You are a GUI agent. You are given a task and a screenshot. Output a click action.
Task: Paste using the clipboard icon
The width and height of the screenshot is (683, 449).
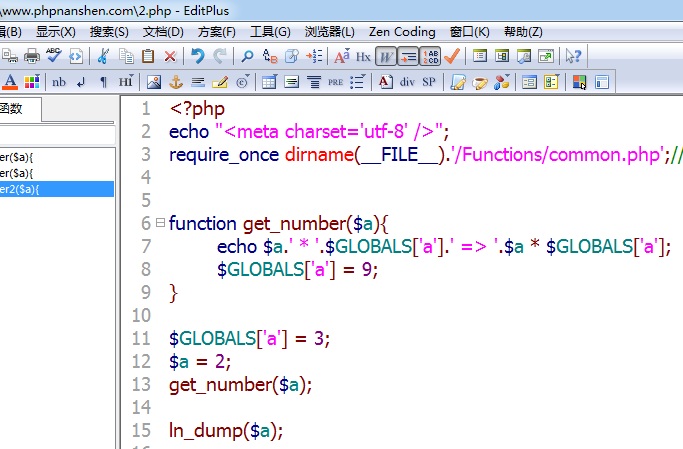click(x=148, y=56)
